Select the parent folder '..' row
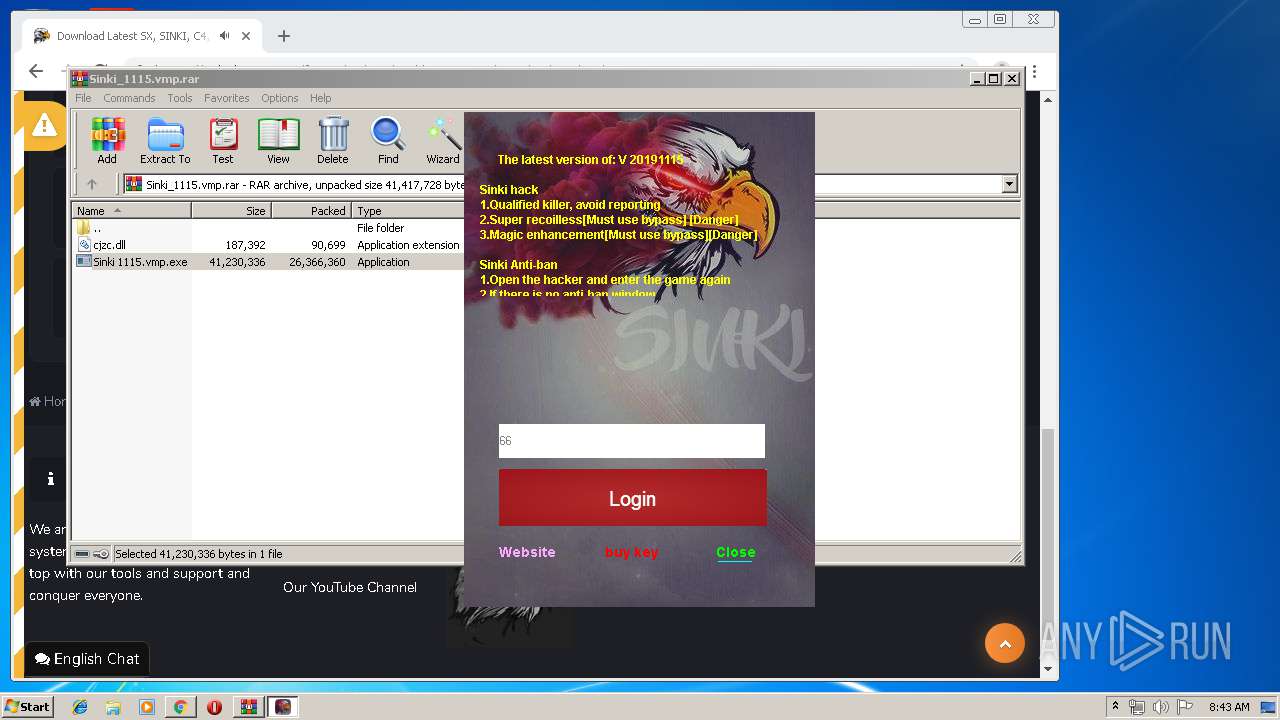 (269, 228)
